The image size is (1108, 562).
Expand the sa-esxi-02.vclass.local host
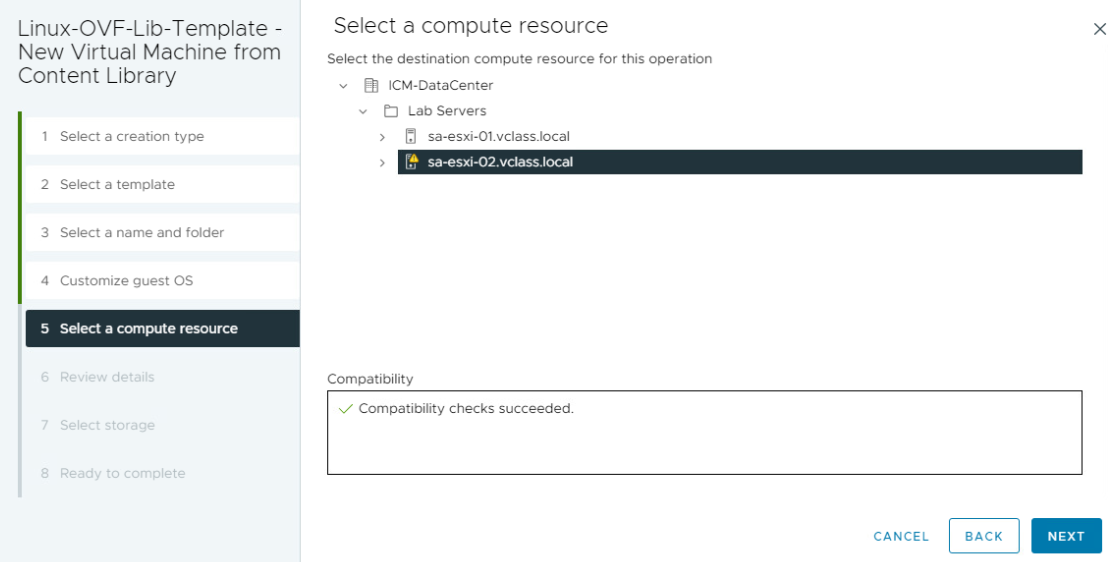pos(382,163)
